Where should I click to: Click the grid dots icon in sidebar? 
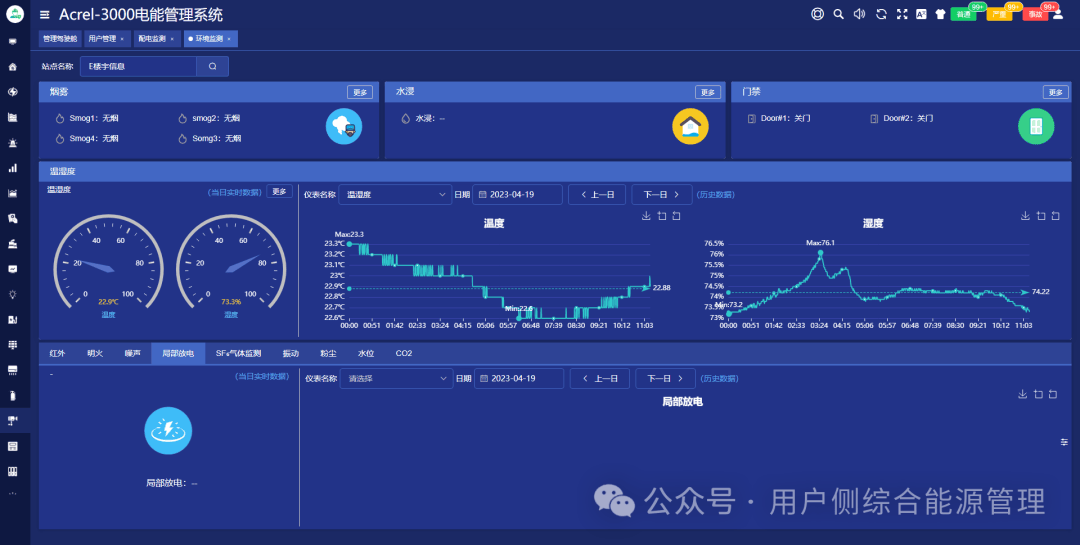pyautogui.click(x=12, y=345)
